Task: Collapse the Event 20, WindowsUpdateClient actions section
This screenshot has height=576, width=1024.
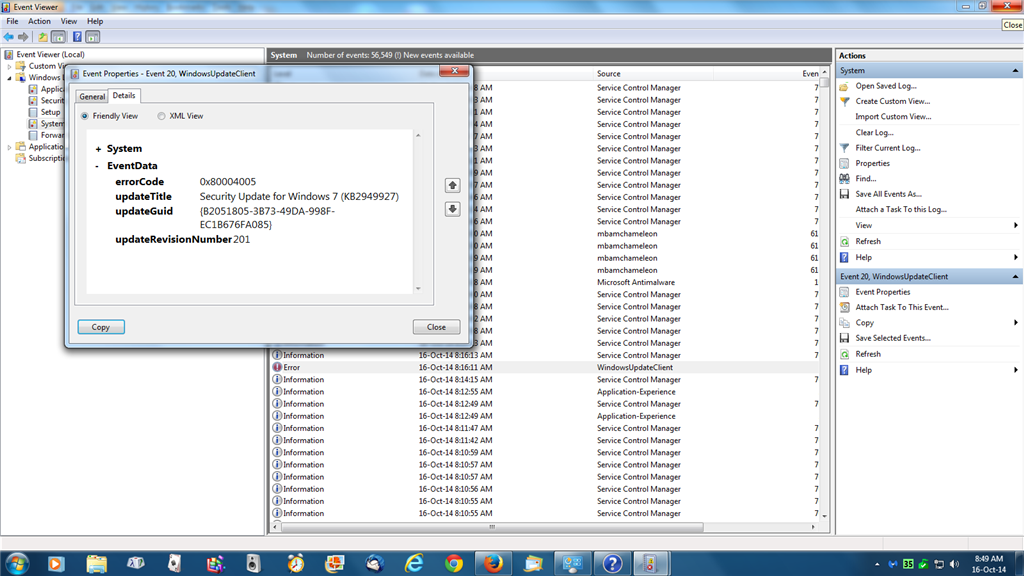Action: [x=1015, y=277]
